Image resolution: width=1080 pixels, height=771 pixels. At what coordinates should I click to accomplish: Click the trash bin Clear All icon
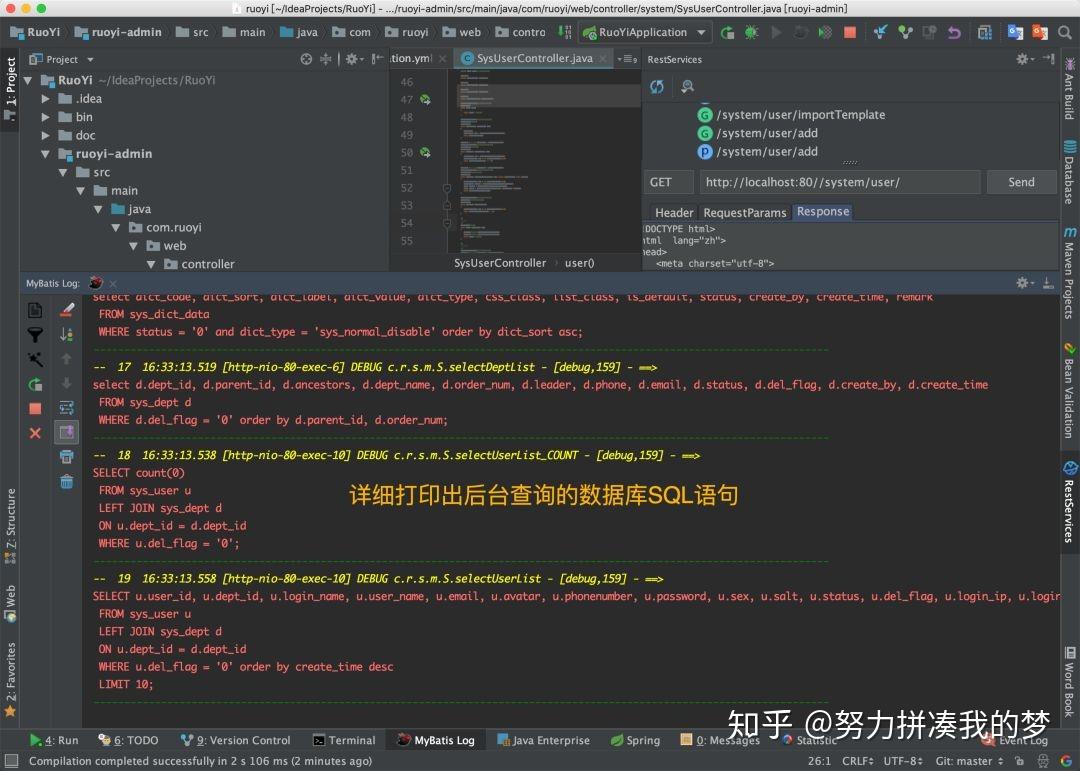point(67,481)
